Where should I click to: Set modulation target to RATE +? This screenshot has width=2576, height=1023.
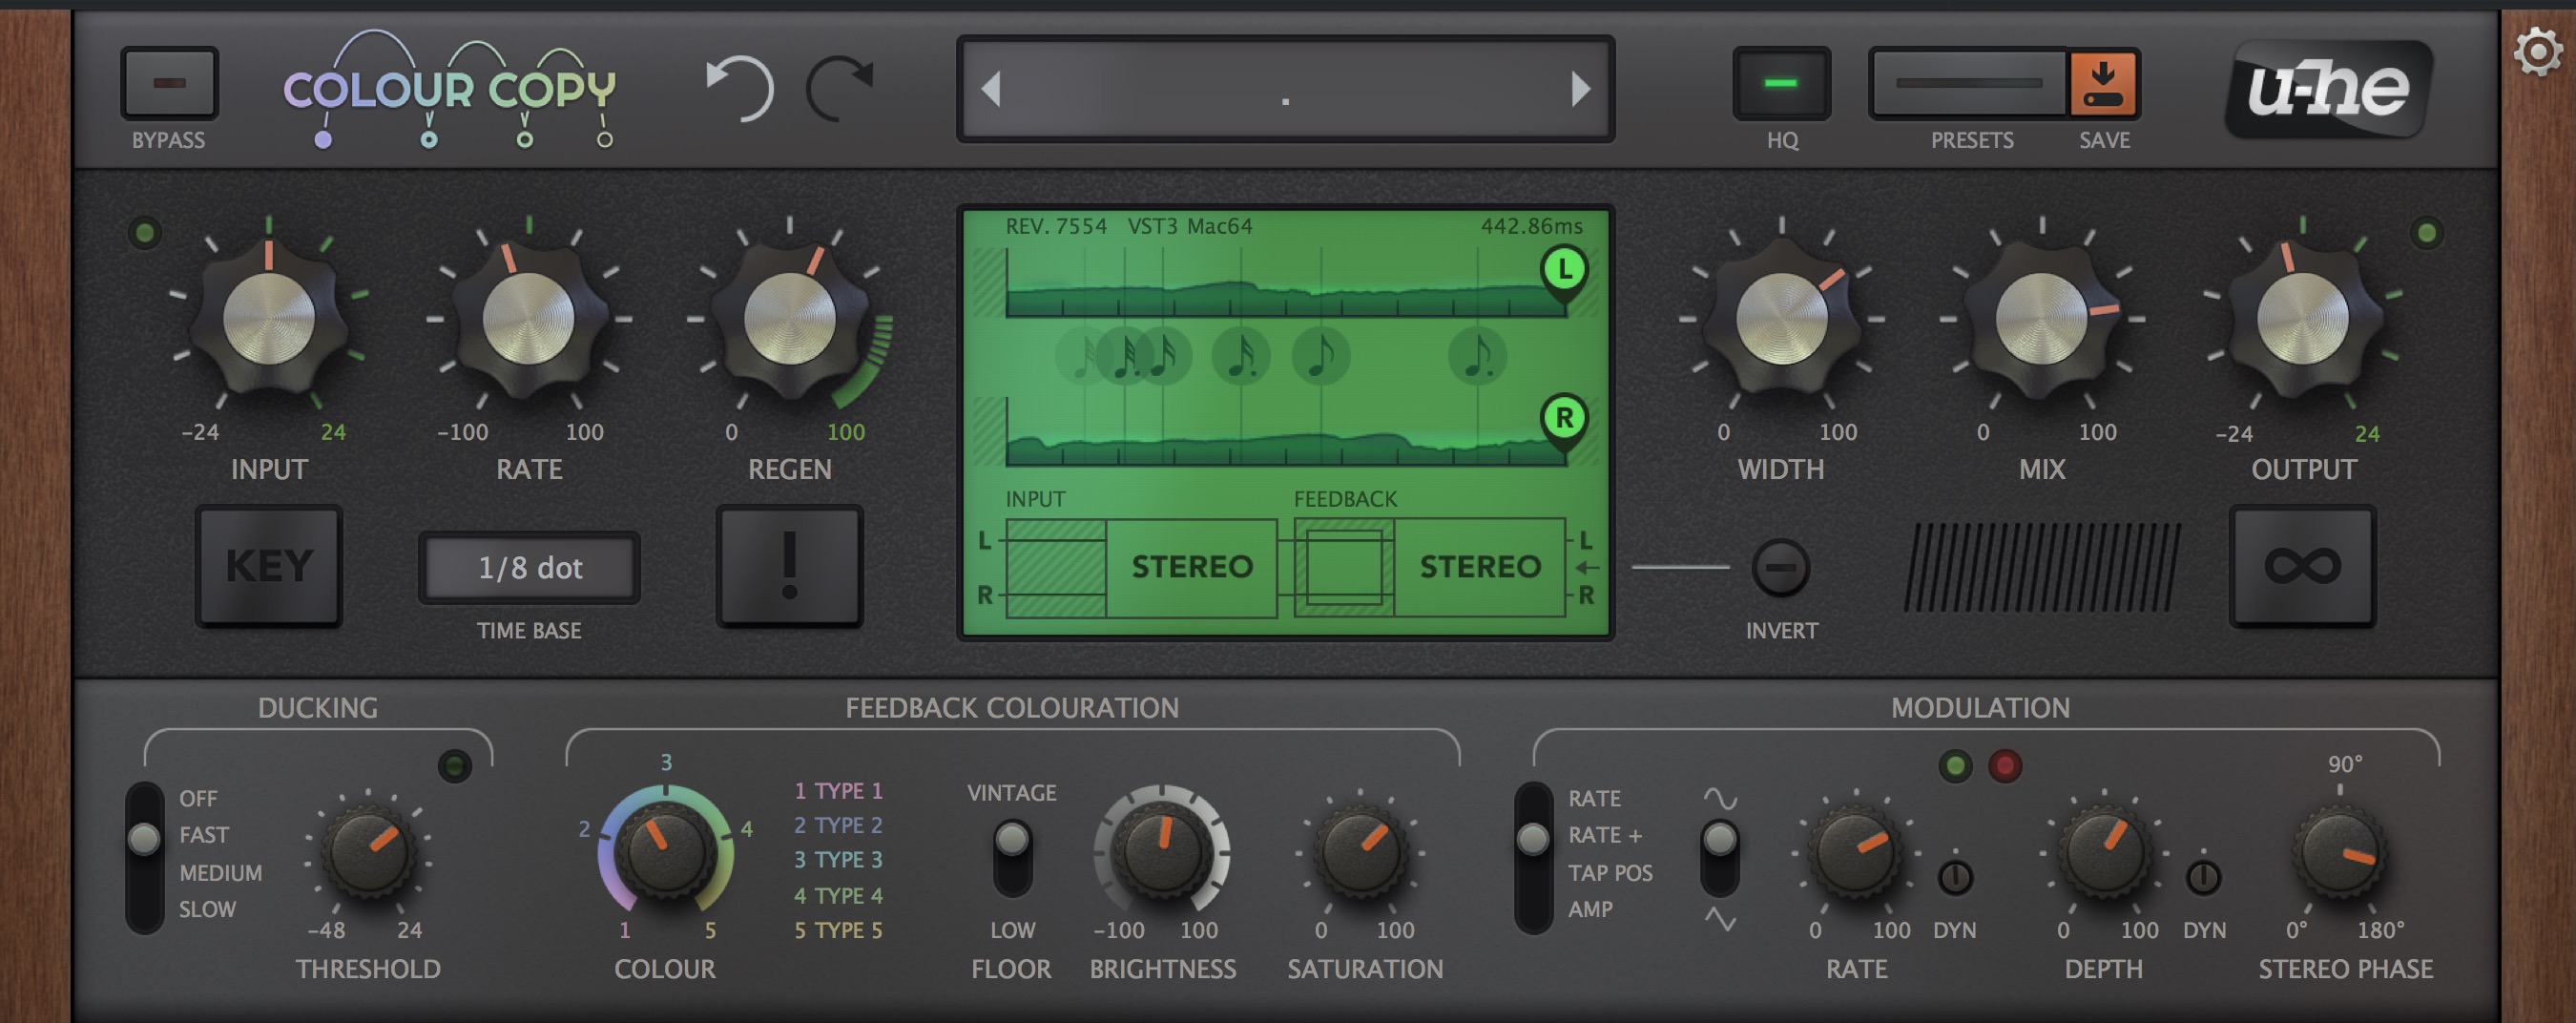[1604, 834]
